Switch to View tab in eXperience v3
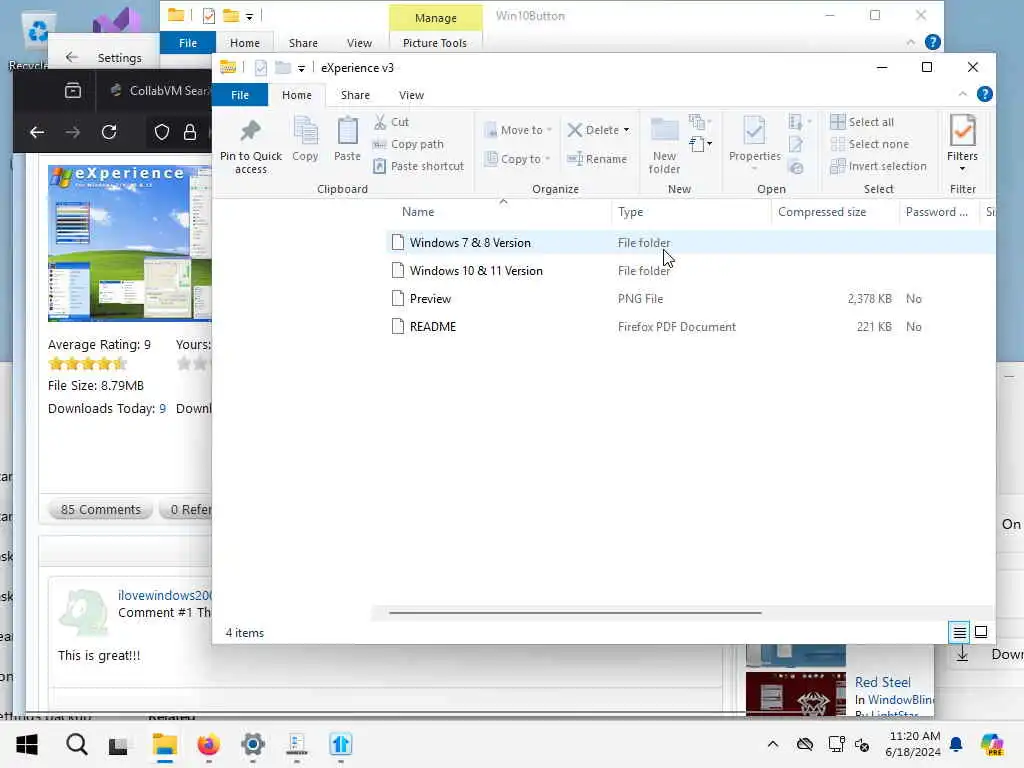This screenshot has width=1024, height=768. pyautogui.click(x=411, y=95)
